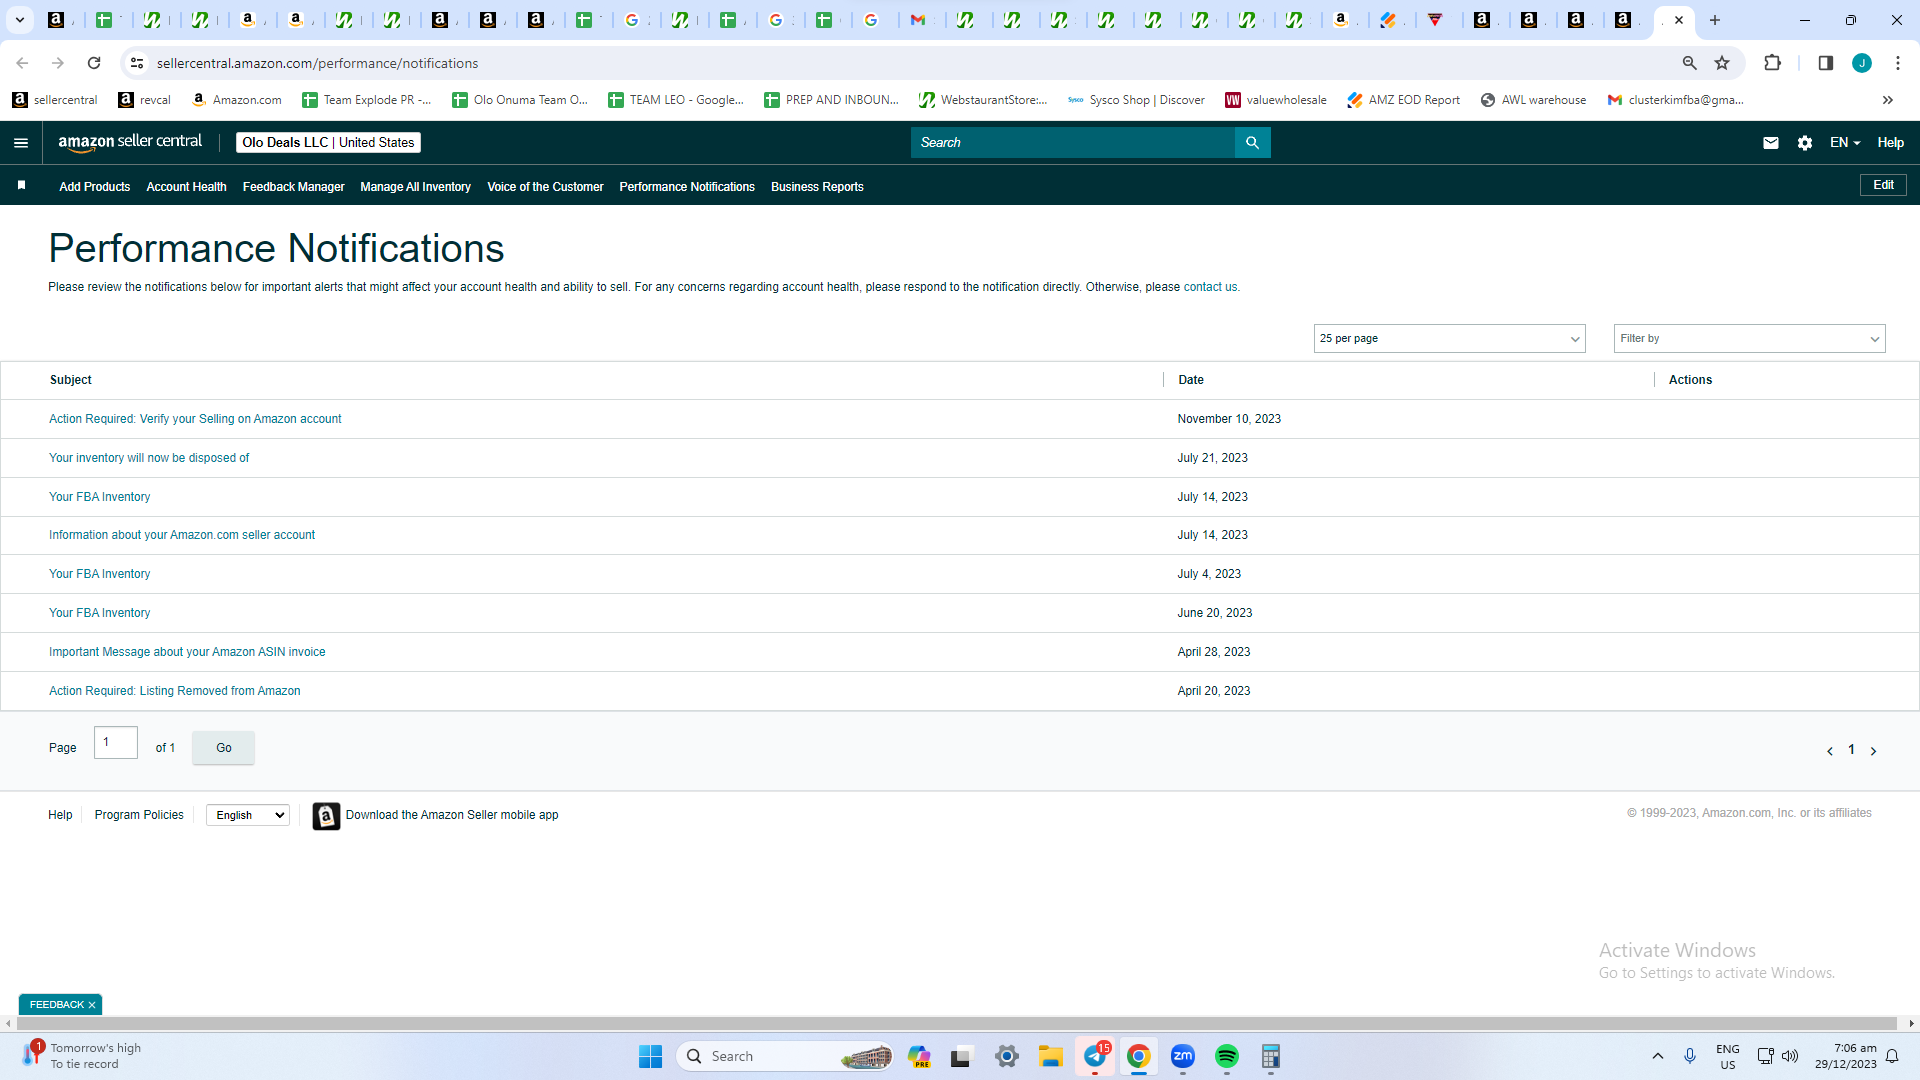The height and width of the screenshot is (1080, 1920).
Task: Go to the next page arrow
Action: [1873, 751]
